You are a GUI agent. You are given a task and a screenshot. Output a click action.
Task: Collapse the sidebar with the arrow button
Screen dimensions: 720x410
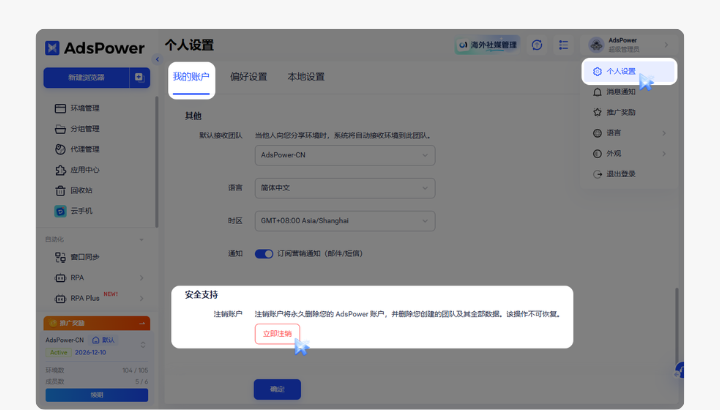[157, 59]
